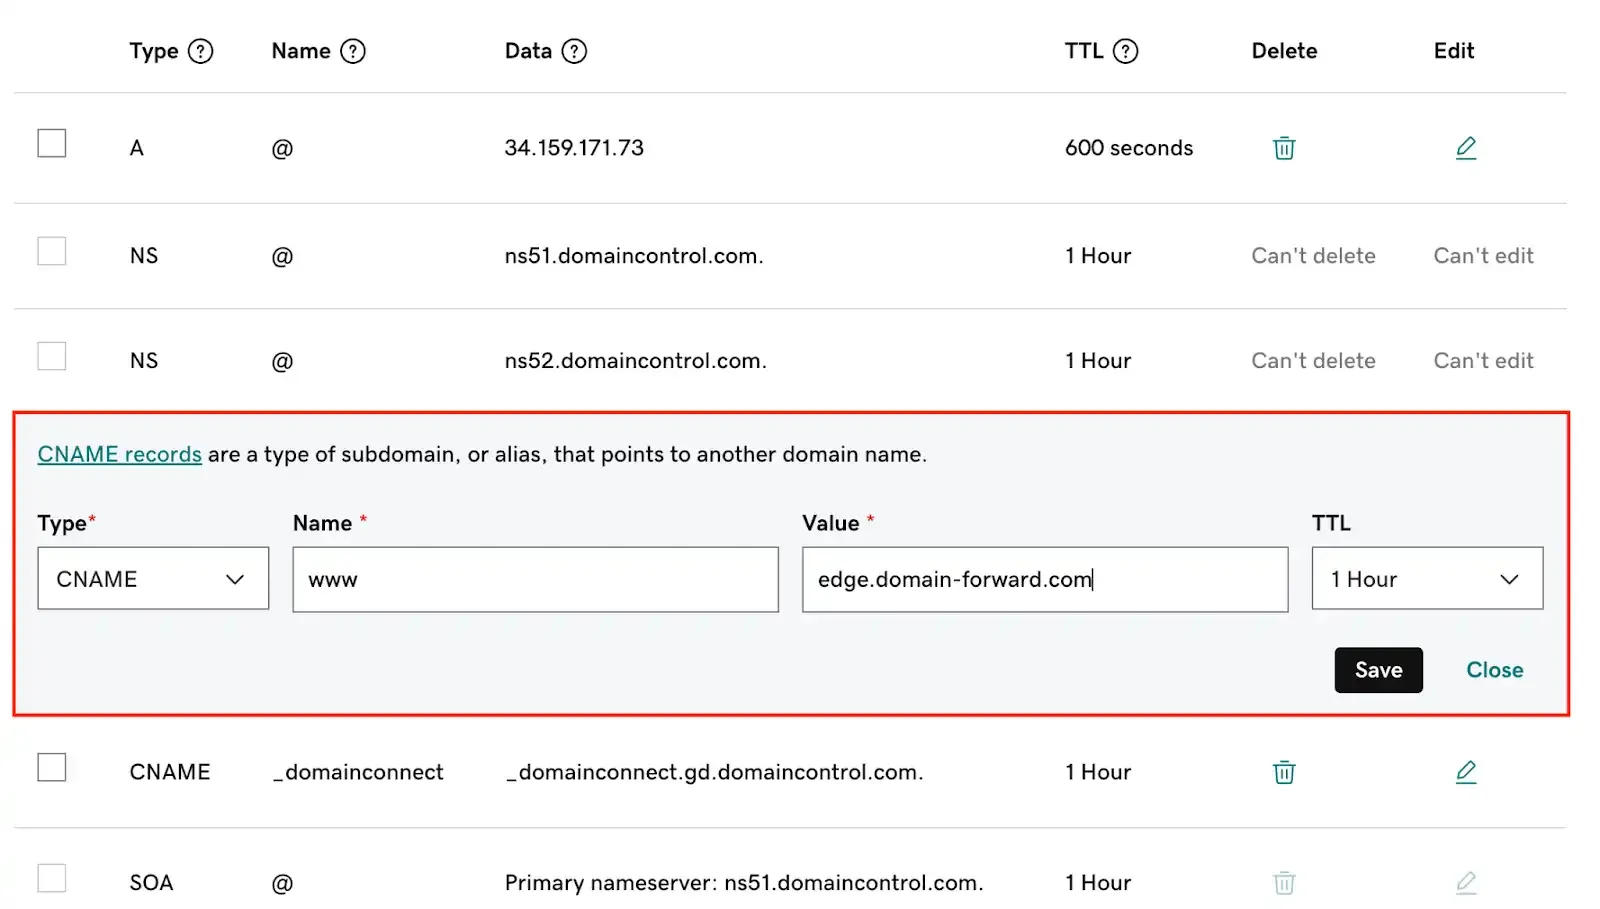Delete the _domainconnect CNAME record
This screenshot has width=1600, height=909.
click(1284, 771)
